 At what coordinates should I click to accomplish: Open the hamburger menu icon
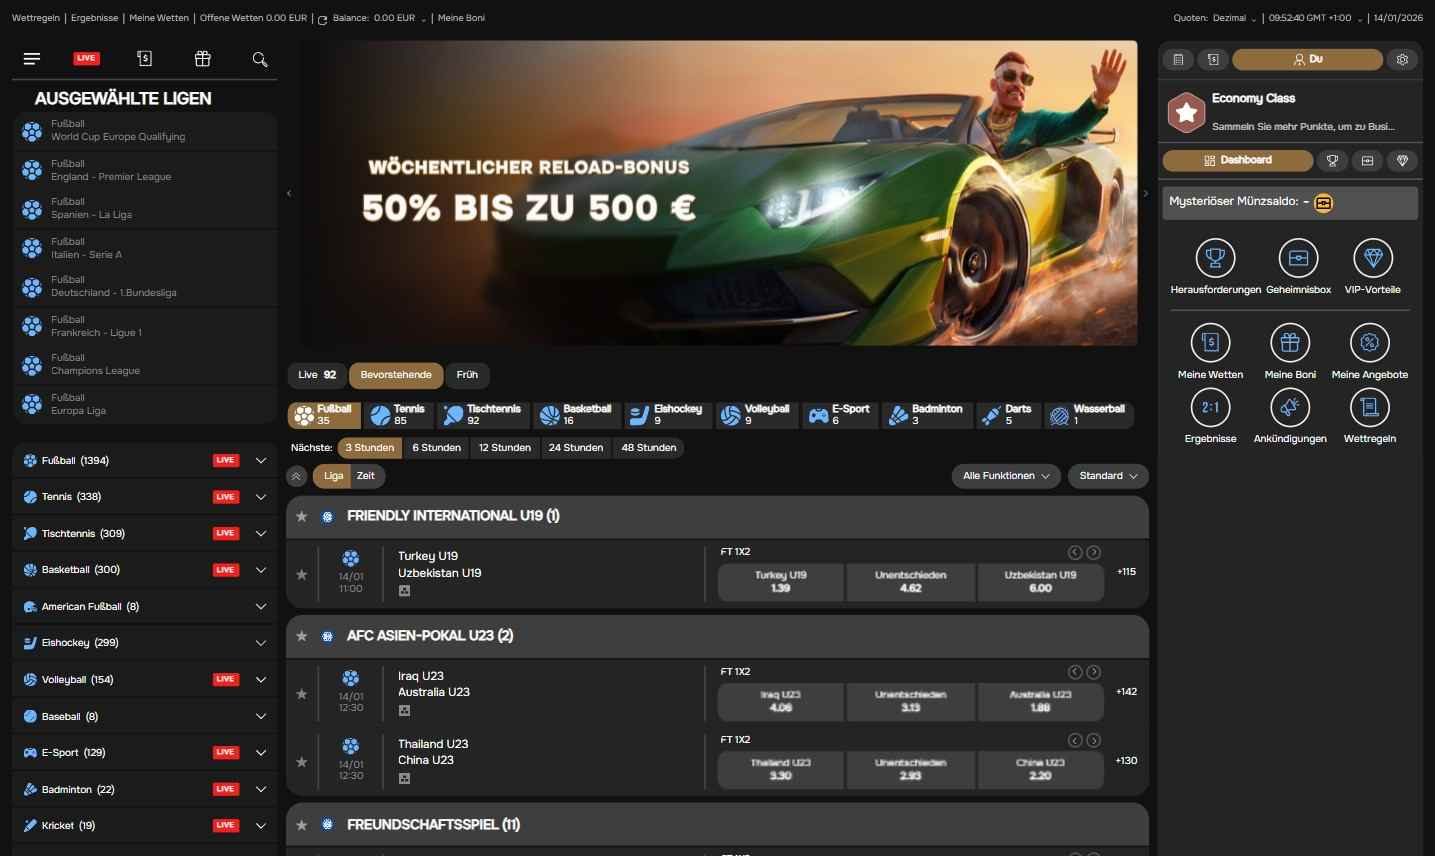tap(31, 58)
